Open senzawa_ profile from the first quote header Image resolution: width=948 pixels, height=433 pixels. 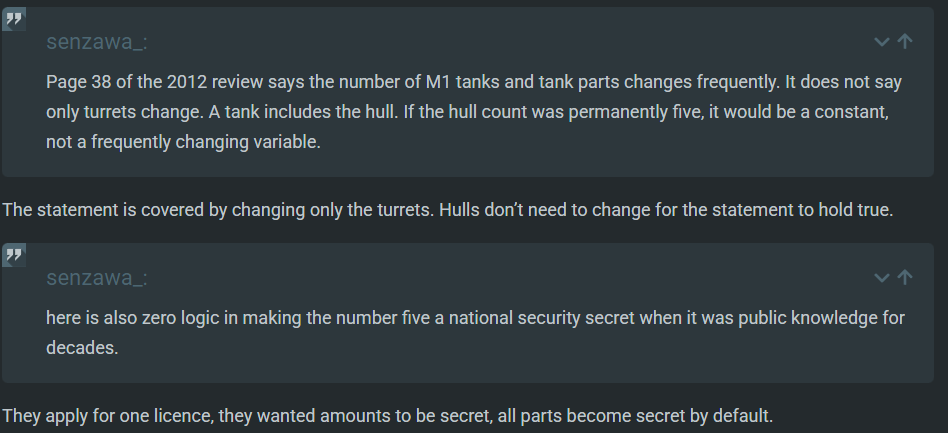[x=98, y=42]
